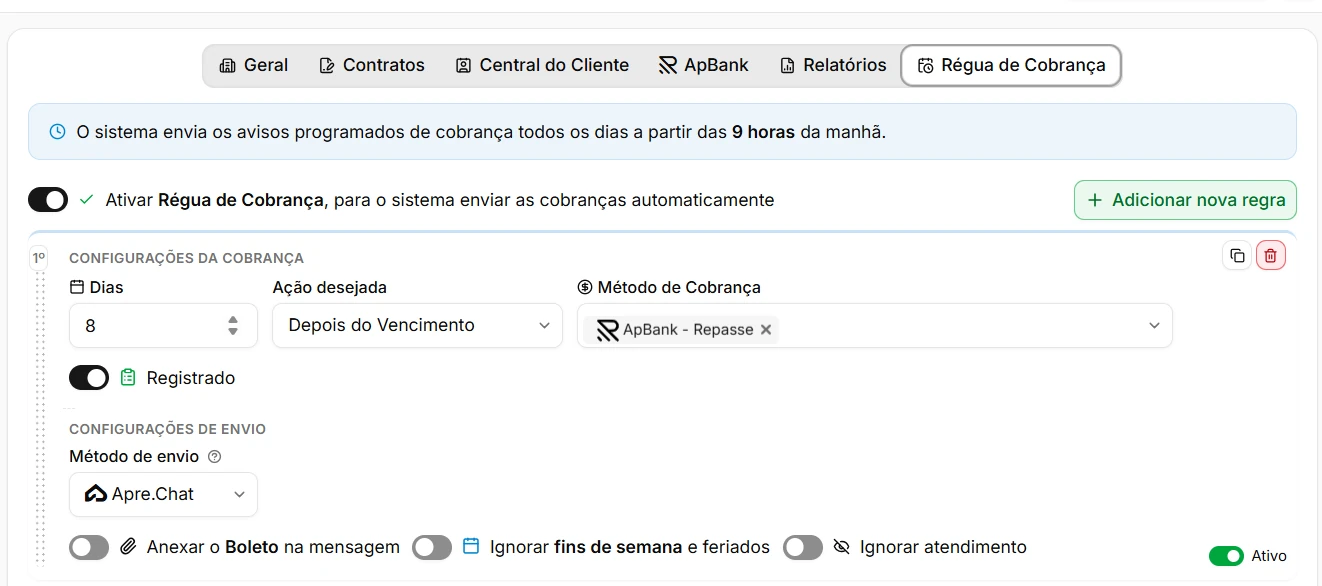Open the Geral tab

click(x=254, y=65)
